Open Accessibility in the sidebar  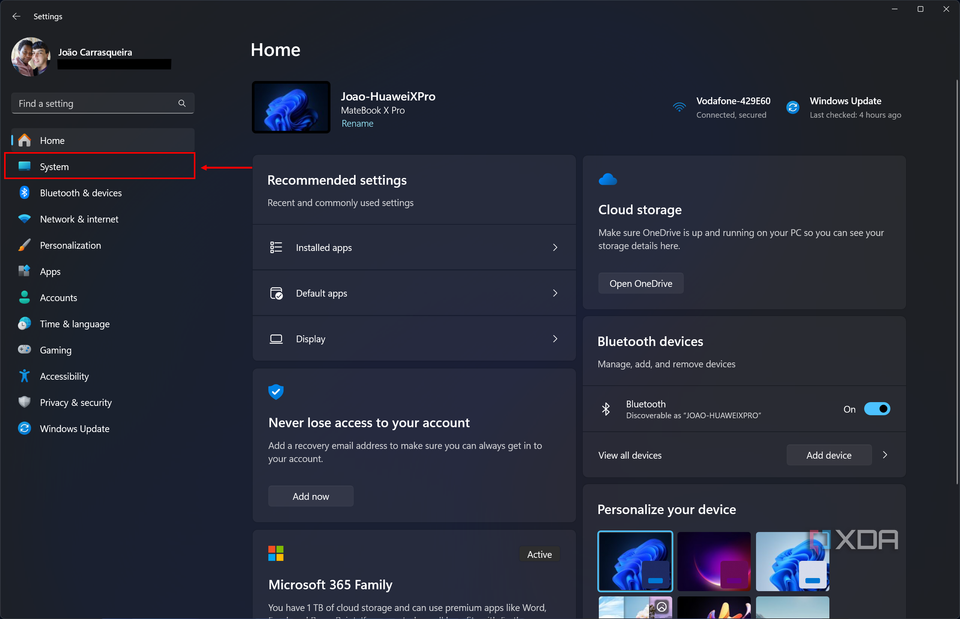point(103,377)
